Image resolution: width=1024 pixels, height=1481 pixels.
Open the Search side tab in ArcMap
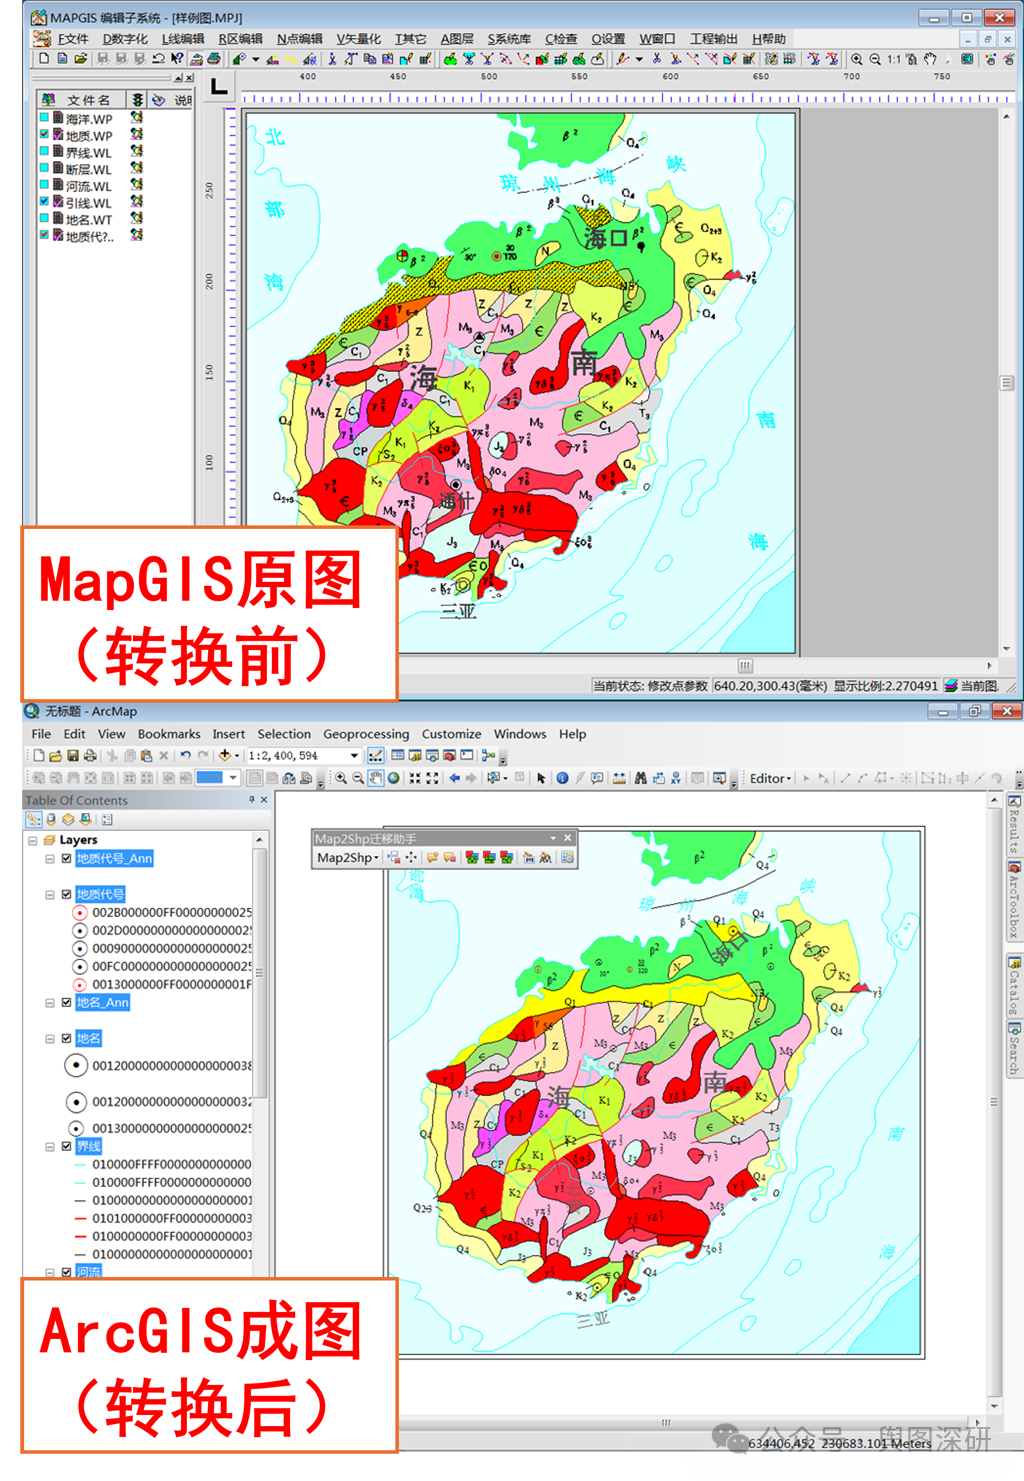pyautogui.click(x=1014, y=1049)
